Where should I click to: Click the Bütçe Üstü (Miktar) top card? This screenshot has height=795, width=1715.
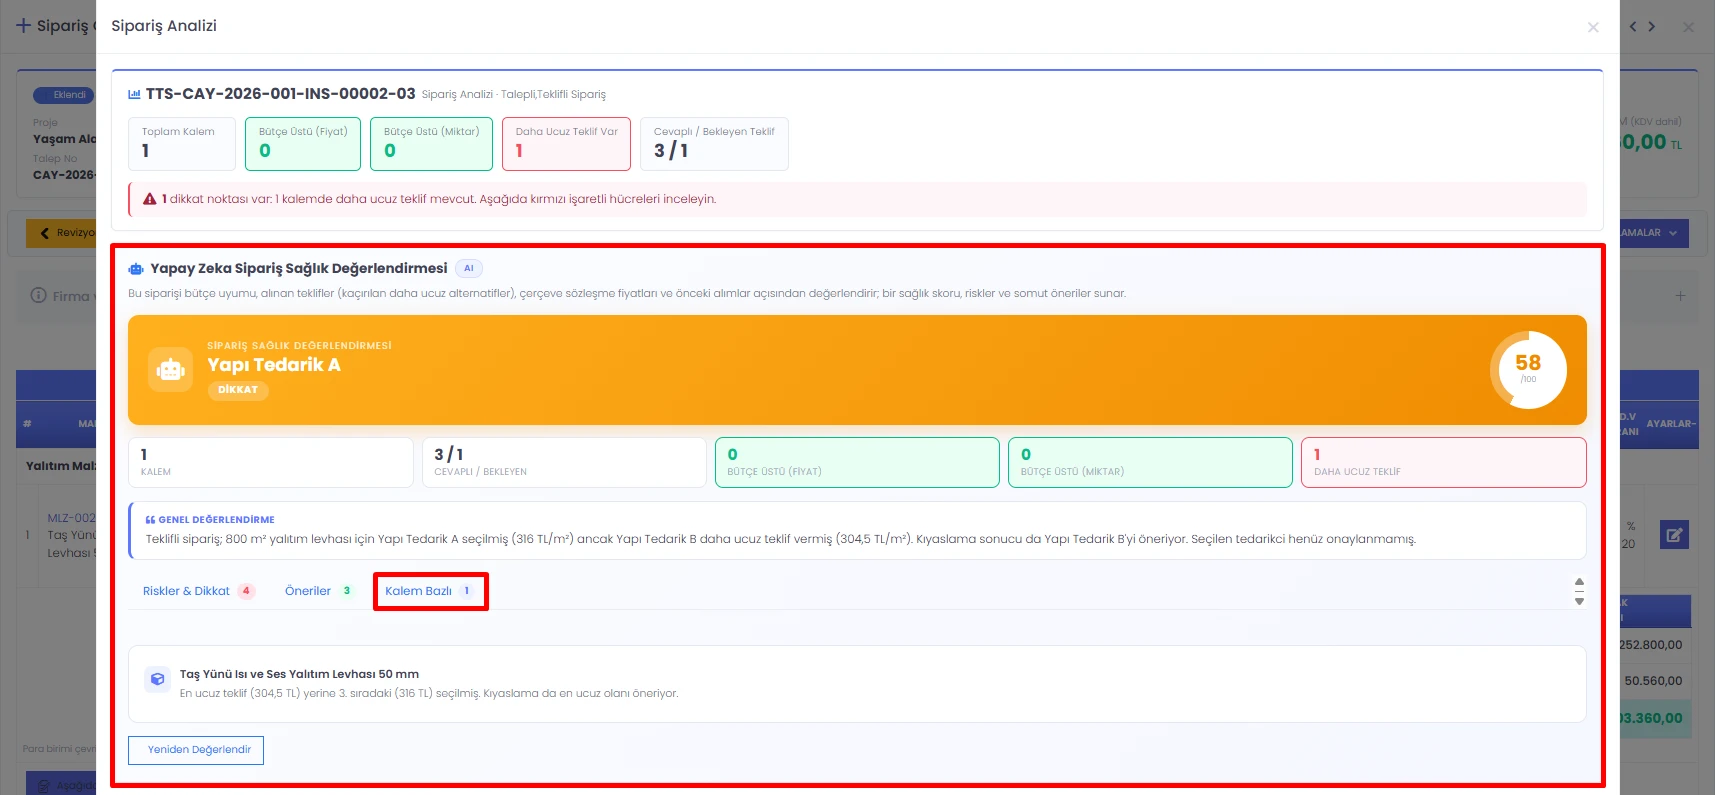pos(431,144)
